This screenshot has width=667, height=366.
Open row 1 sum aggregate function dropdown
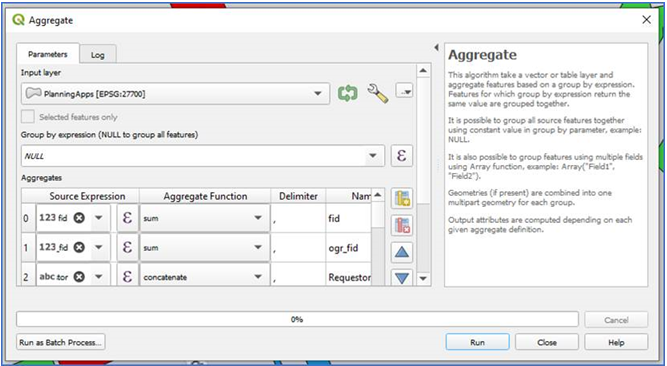click(205, 247)
